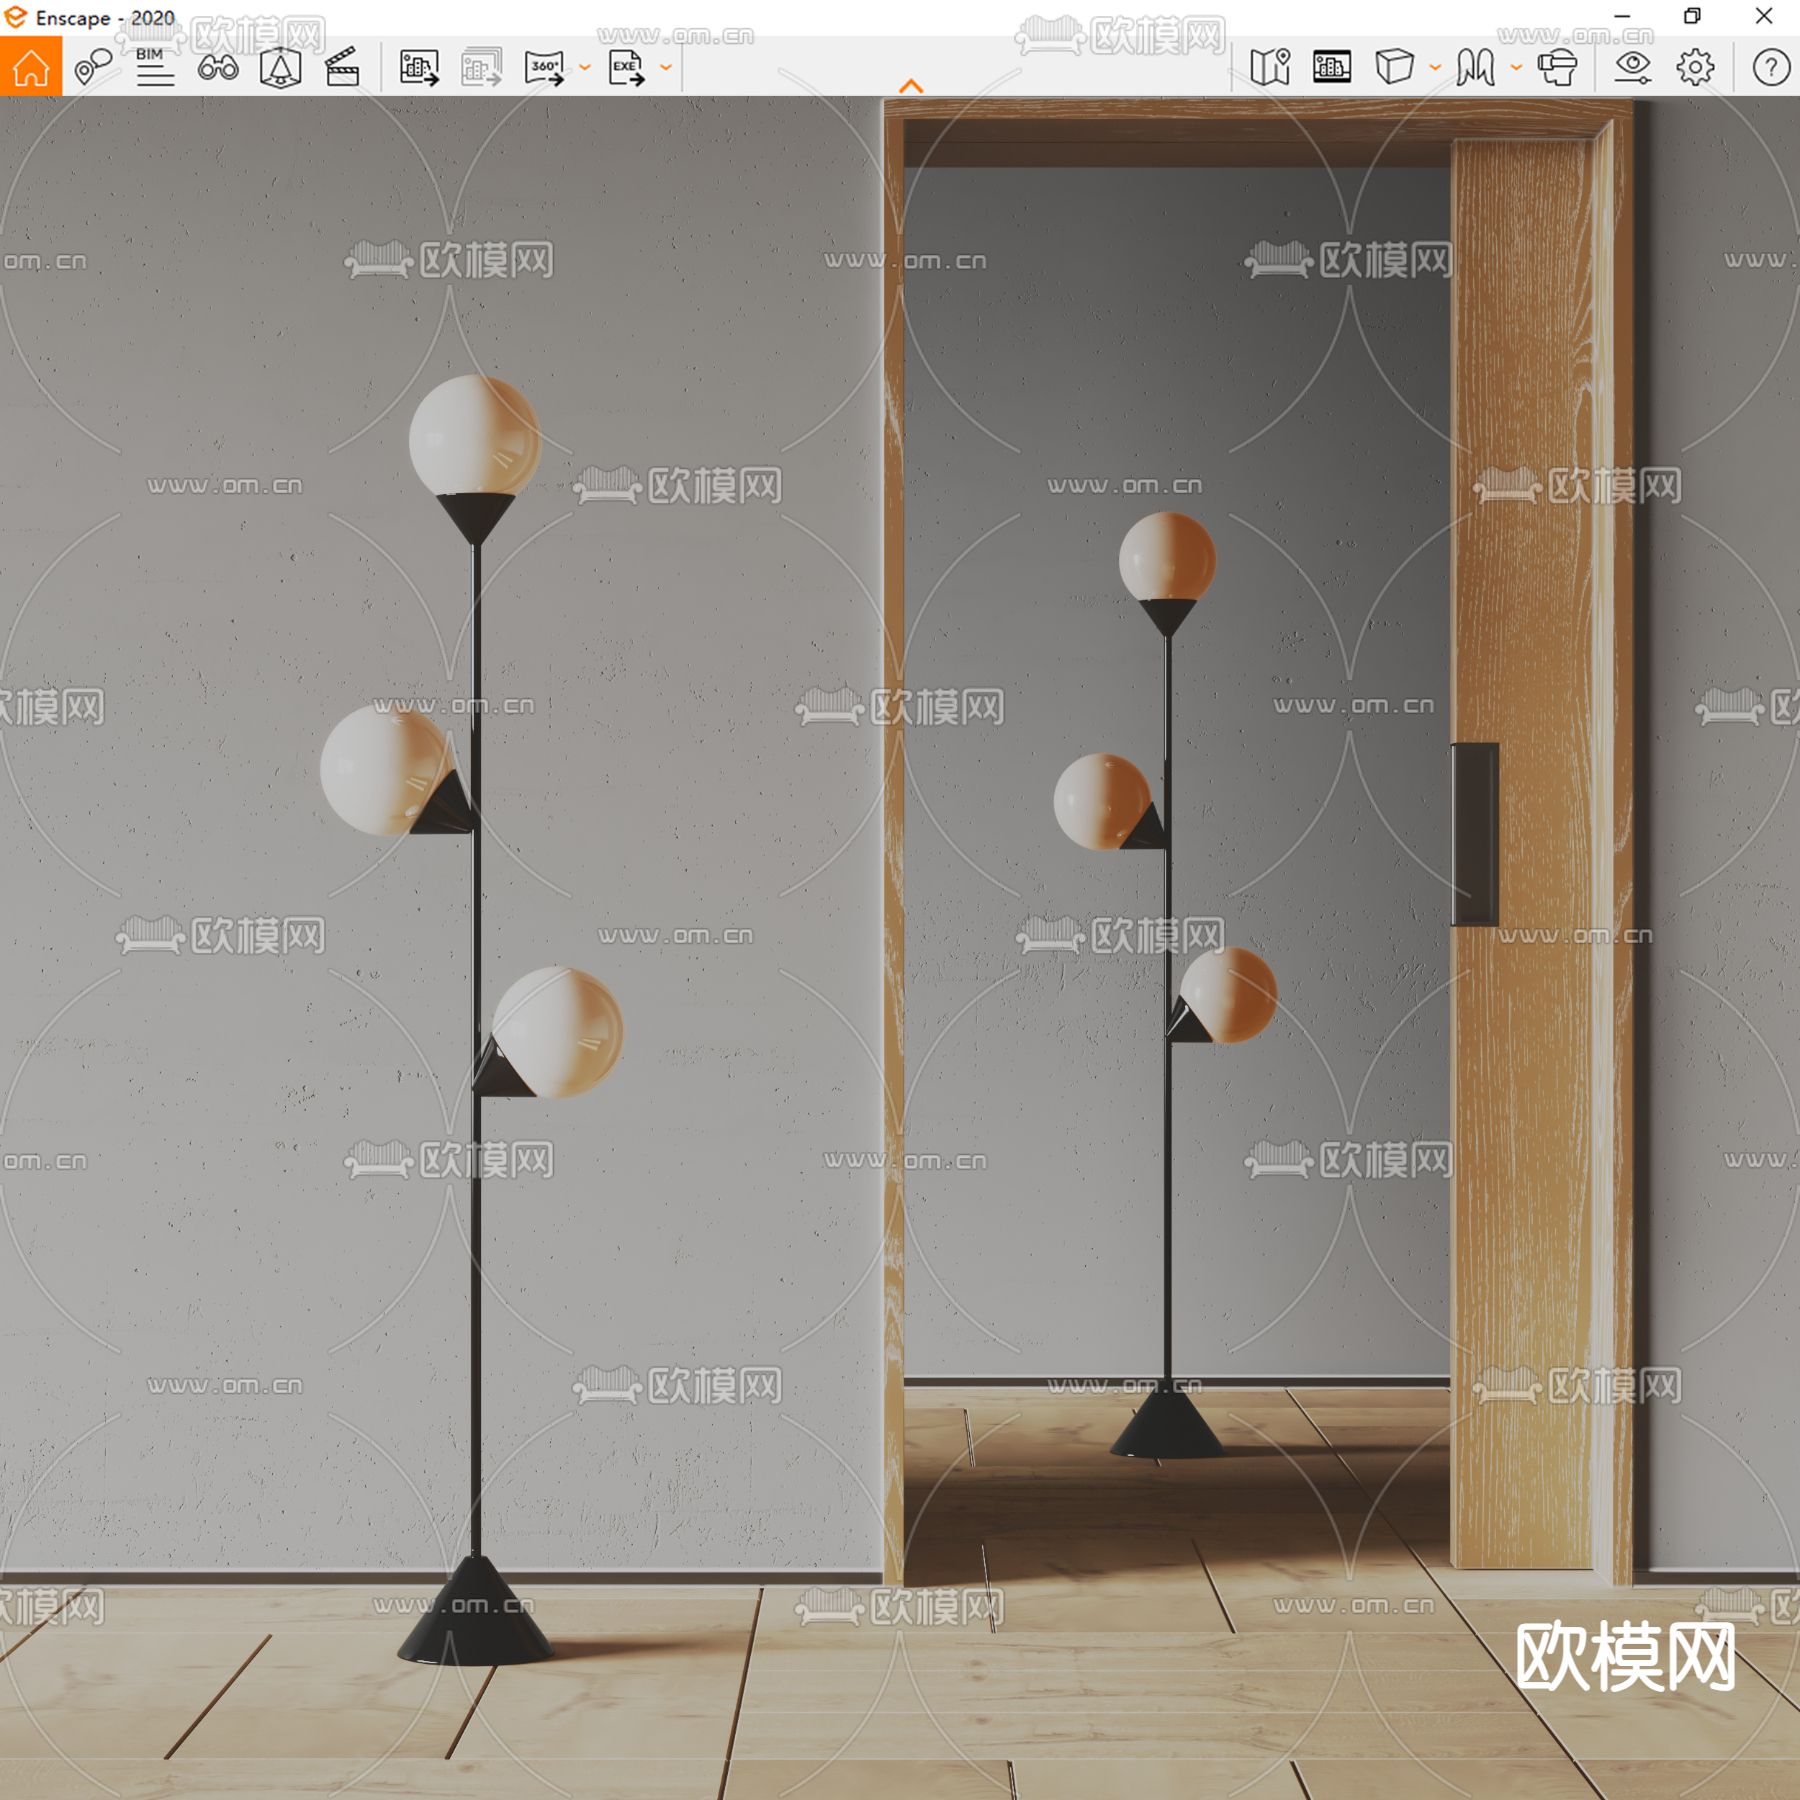This screenshot has height=1800, width=1800.
Task: Click the building panel icon beside minimap
Action: 1332,67
